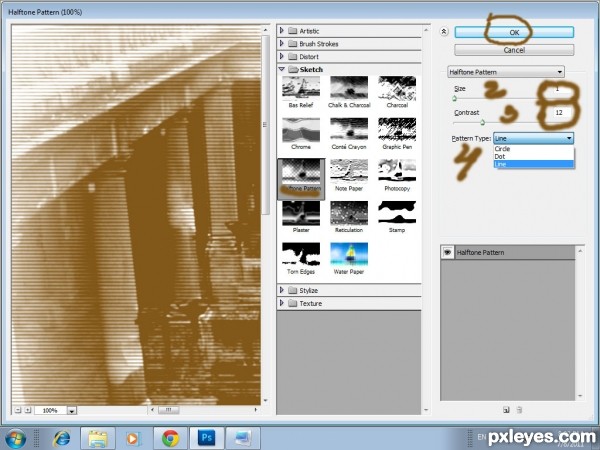Zoom in the preview with plus button

(x=28, y=410)
